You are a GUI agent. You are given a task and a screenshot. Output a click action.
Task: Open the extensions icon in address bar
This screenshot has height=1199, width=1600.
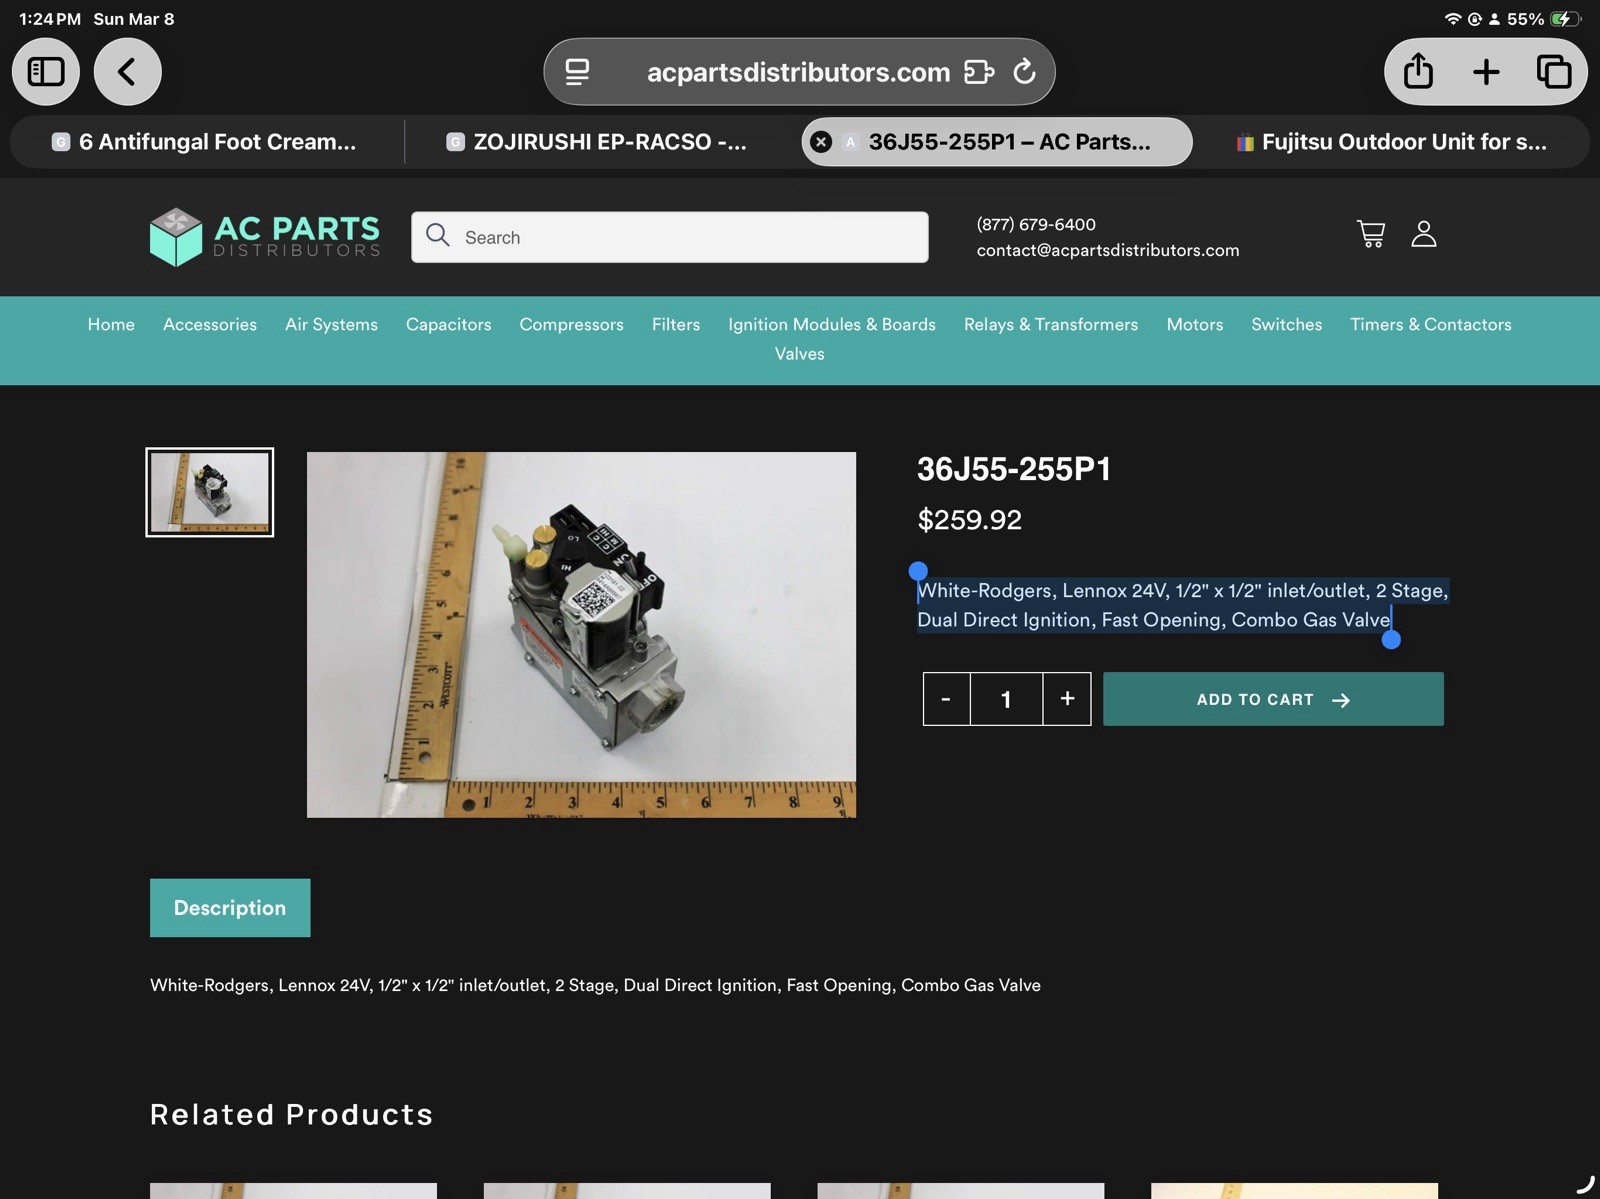[978, 72]
